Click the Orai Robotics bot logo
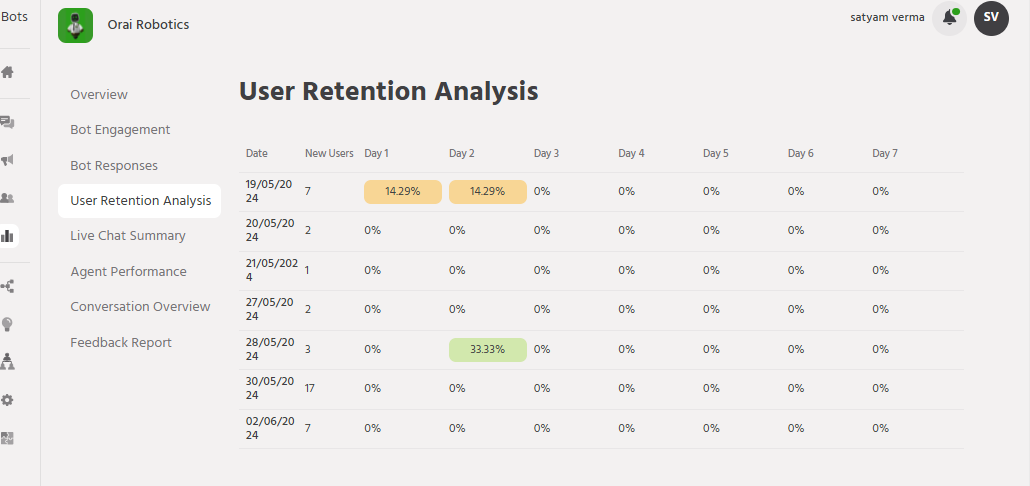 click(x=76, y=25)
